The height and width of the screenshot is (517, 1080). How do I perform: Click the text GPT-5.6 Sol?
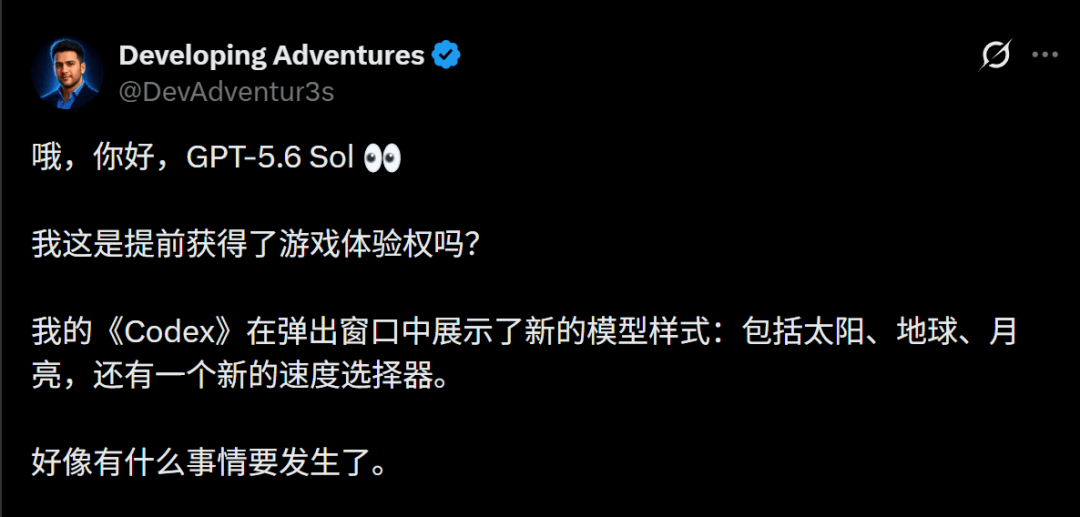[270, 159]
